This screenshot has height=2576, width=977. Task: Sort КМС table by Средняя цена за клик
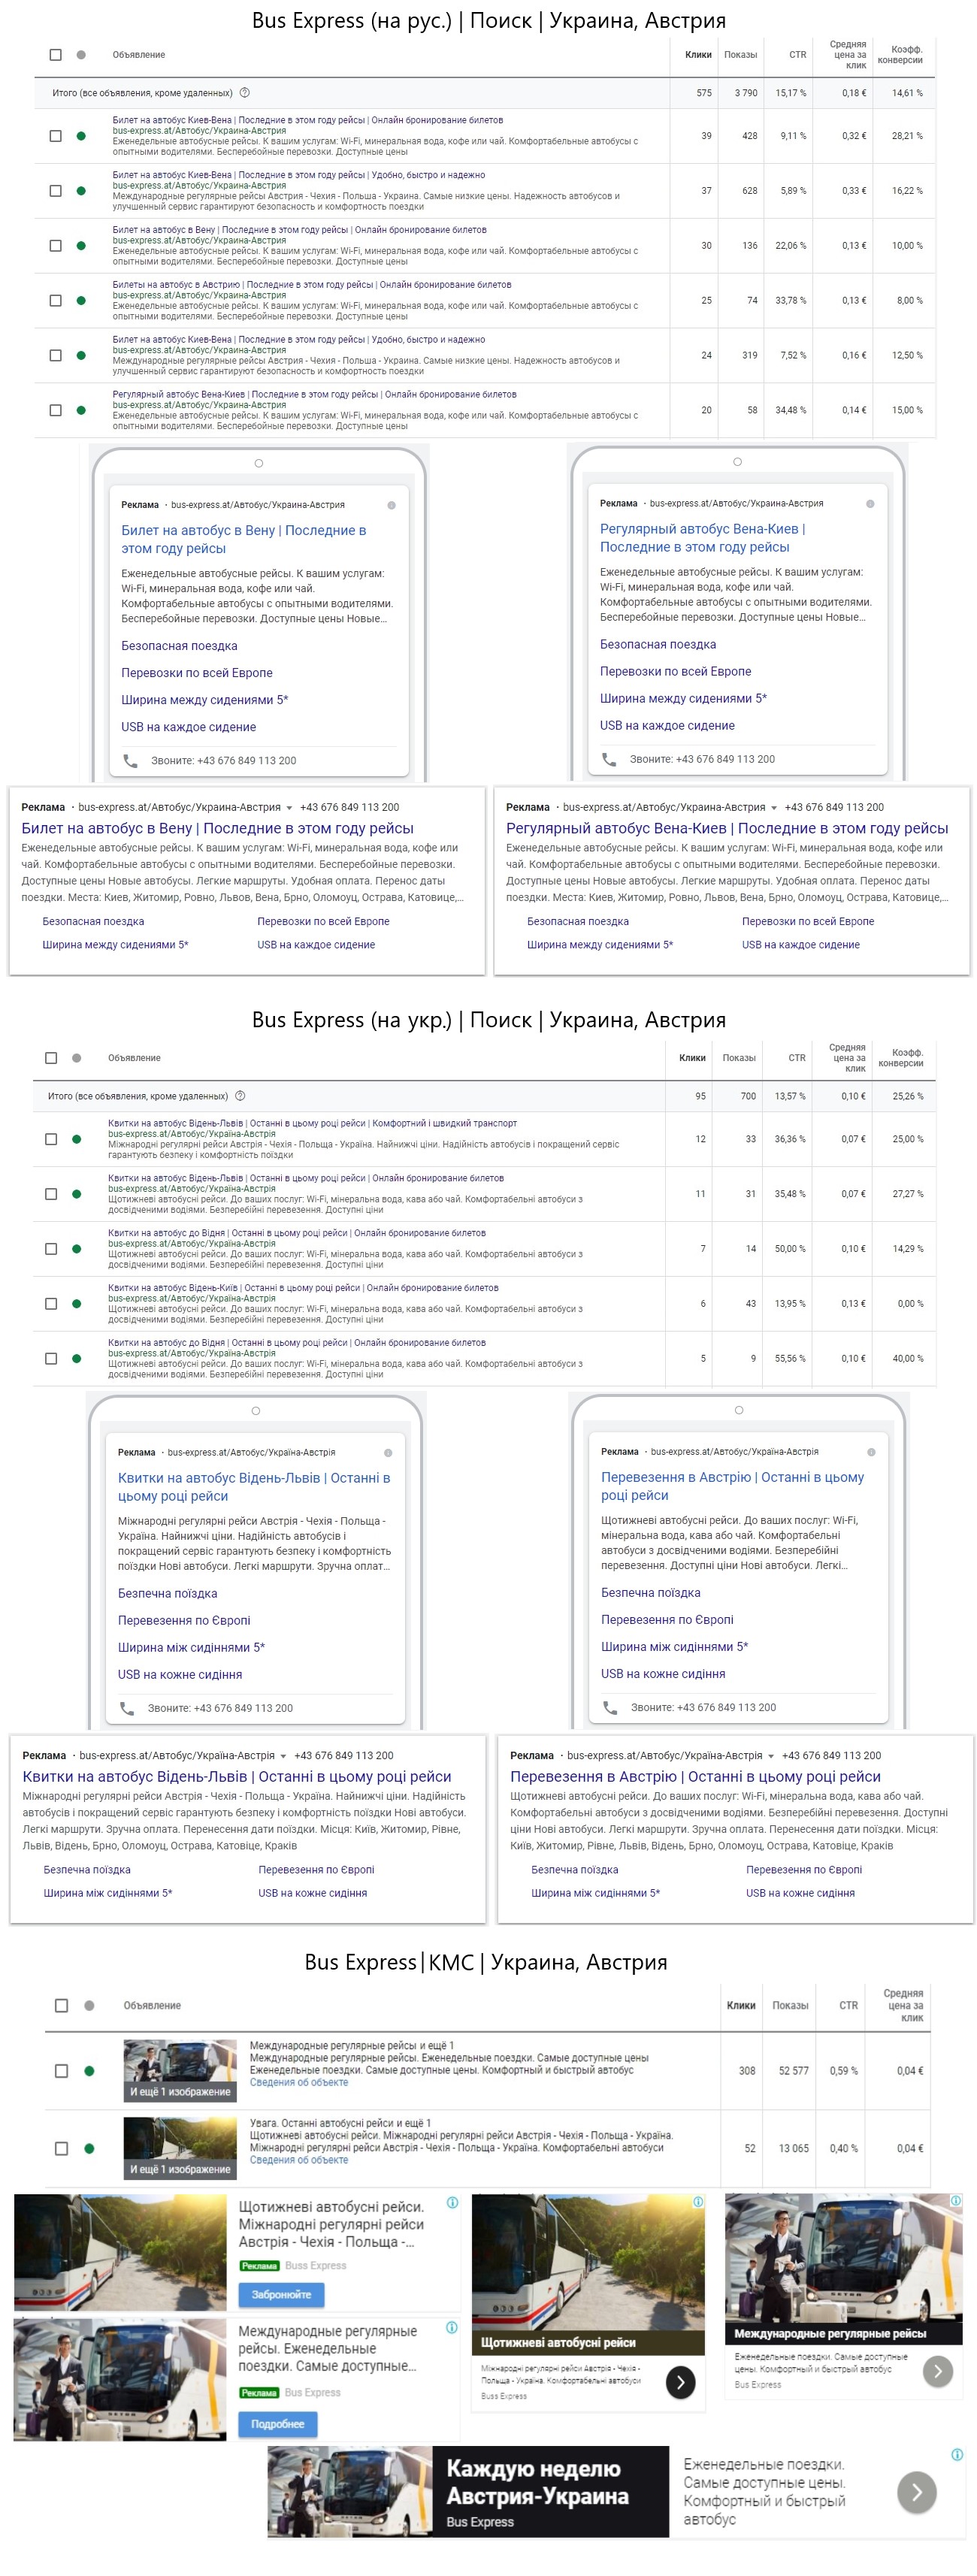click(x=903, y=2006)
